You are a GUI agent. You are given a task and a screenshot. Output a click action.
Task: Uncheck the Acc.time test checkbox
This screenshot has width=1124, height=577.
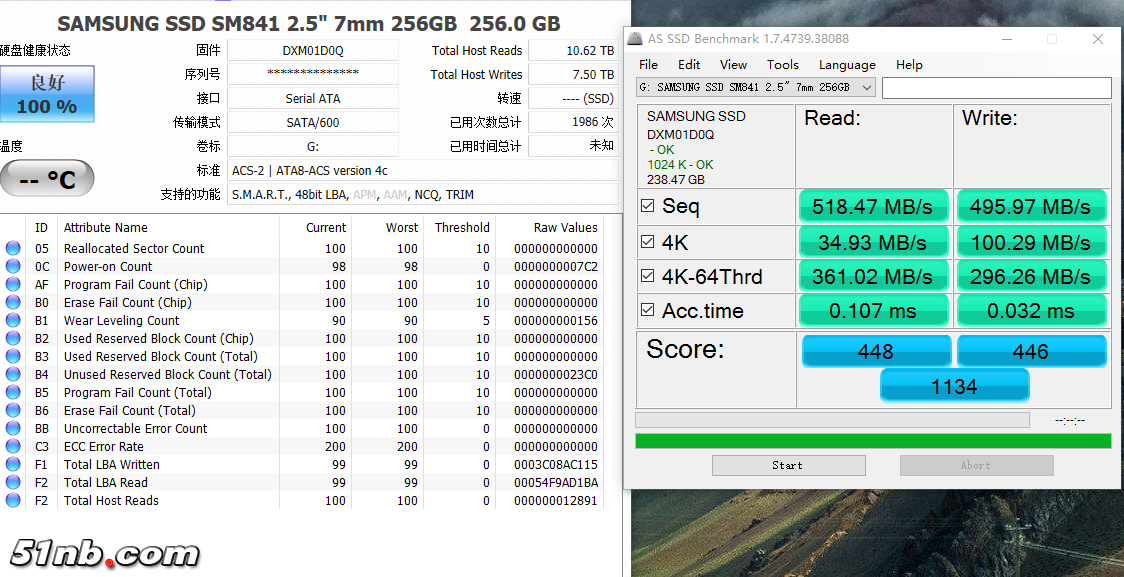tap(647, 311)
